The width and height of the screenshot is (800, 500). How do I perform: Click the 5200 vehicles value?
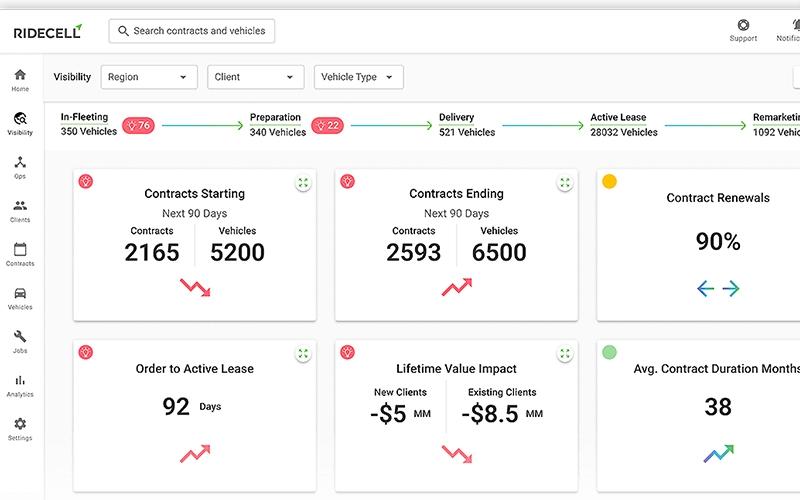(237, 252)
